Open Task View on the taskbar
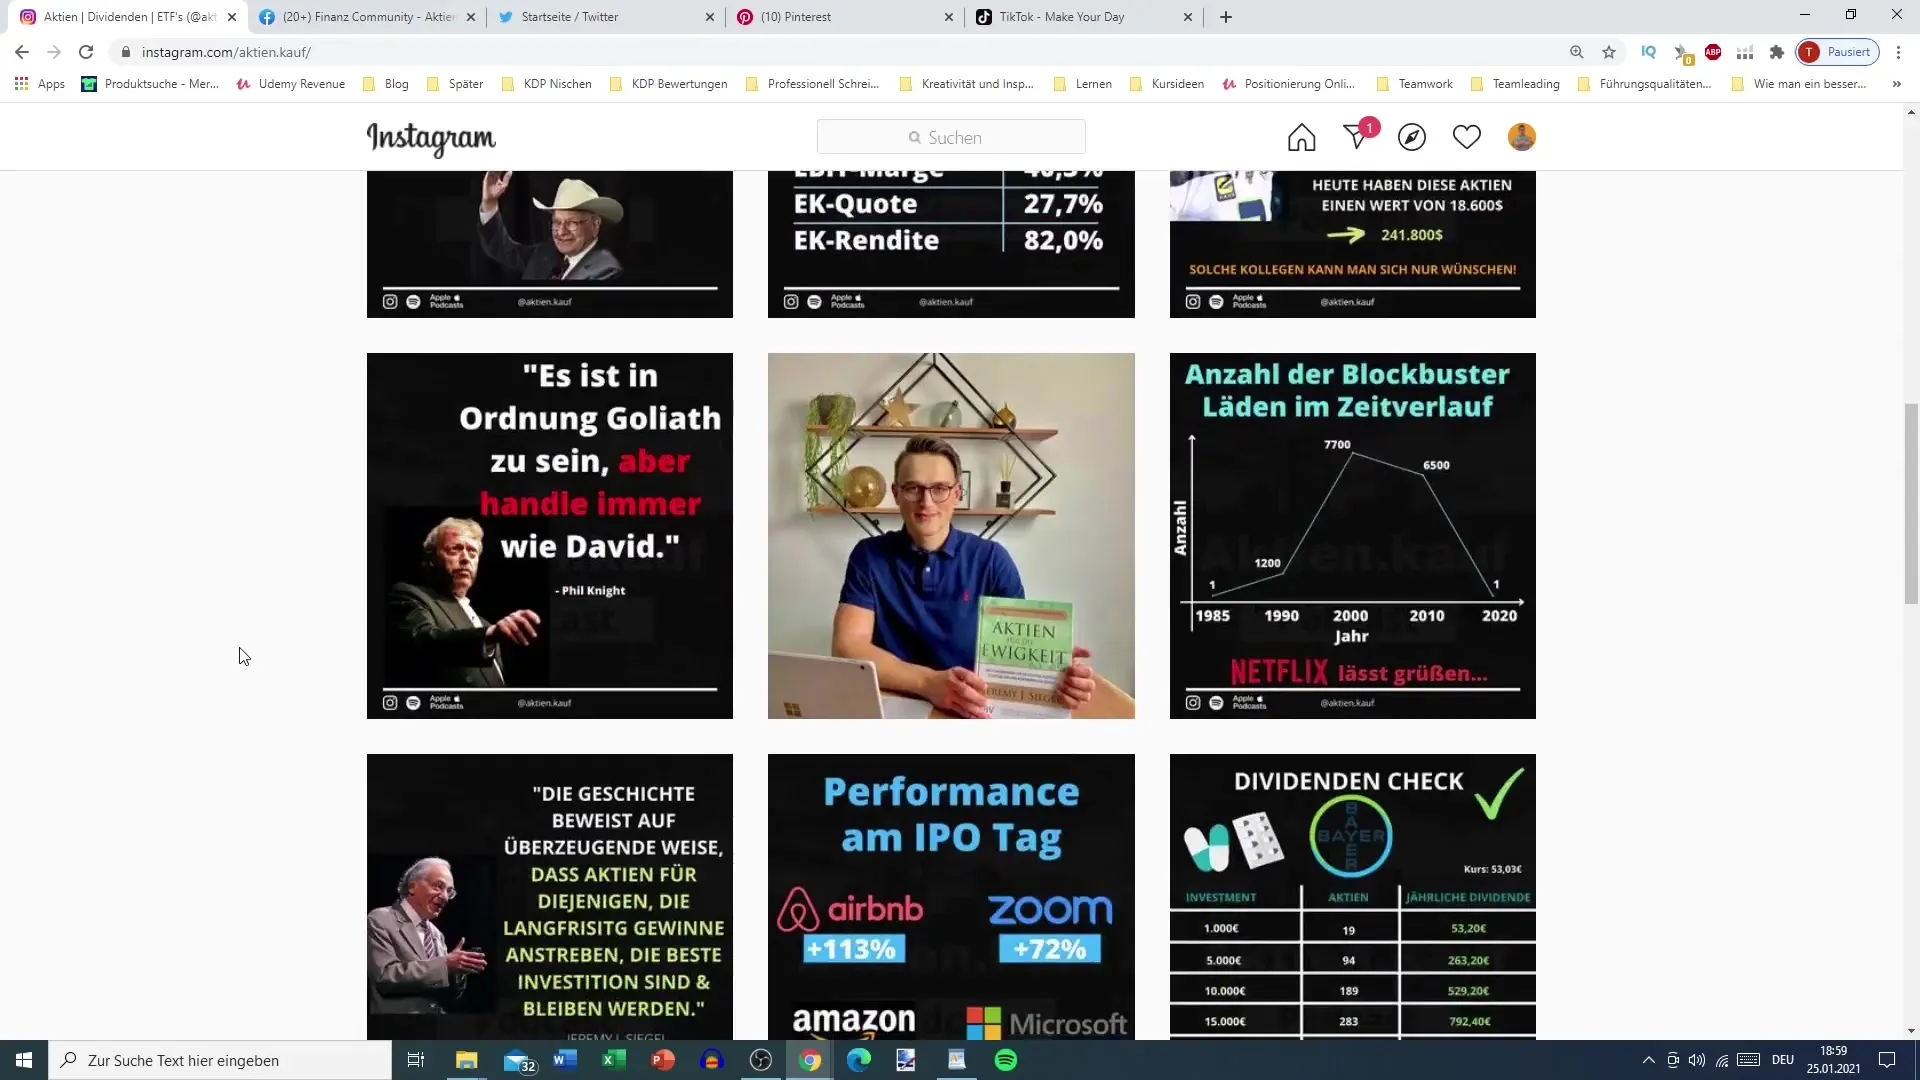 (416, 1060)
